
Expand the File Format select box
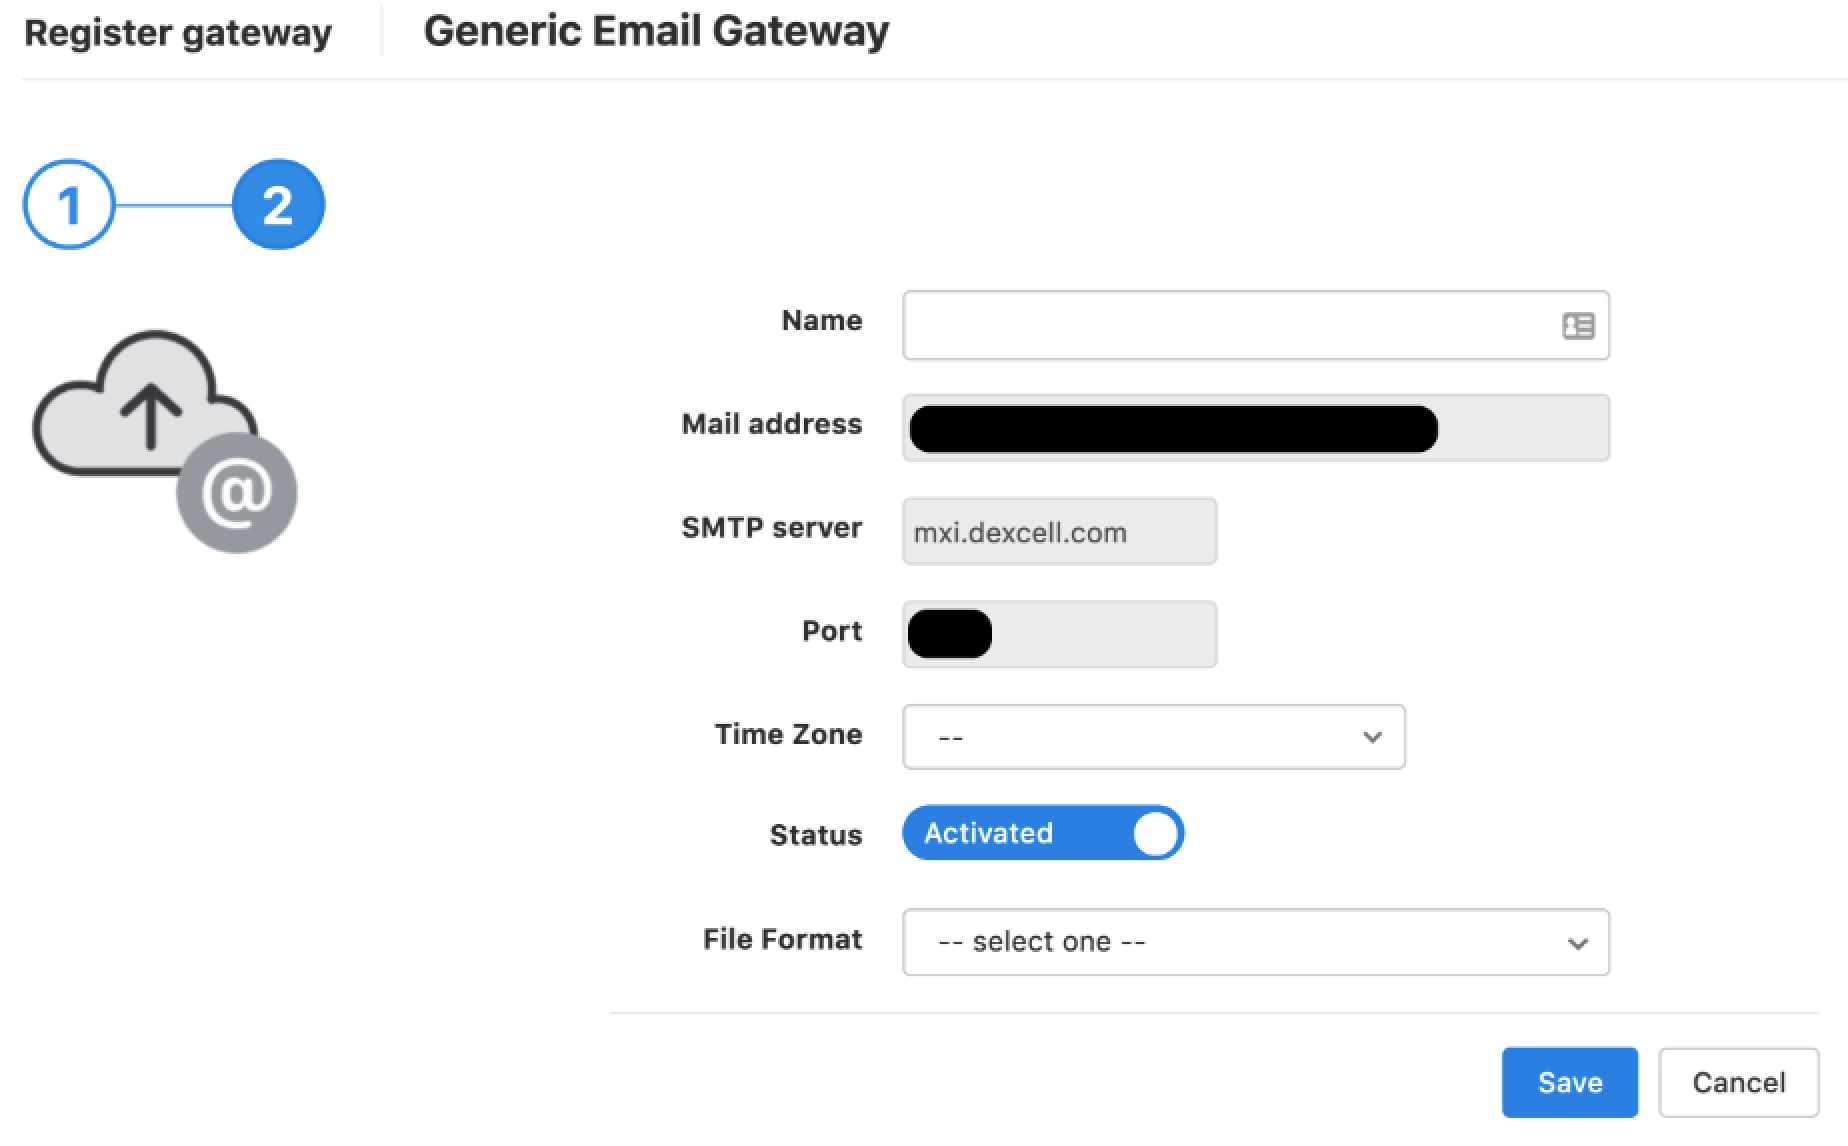coord(1256,942)
